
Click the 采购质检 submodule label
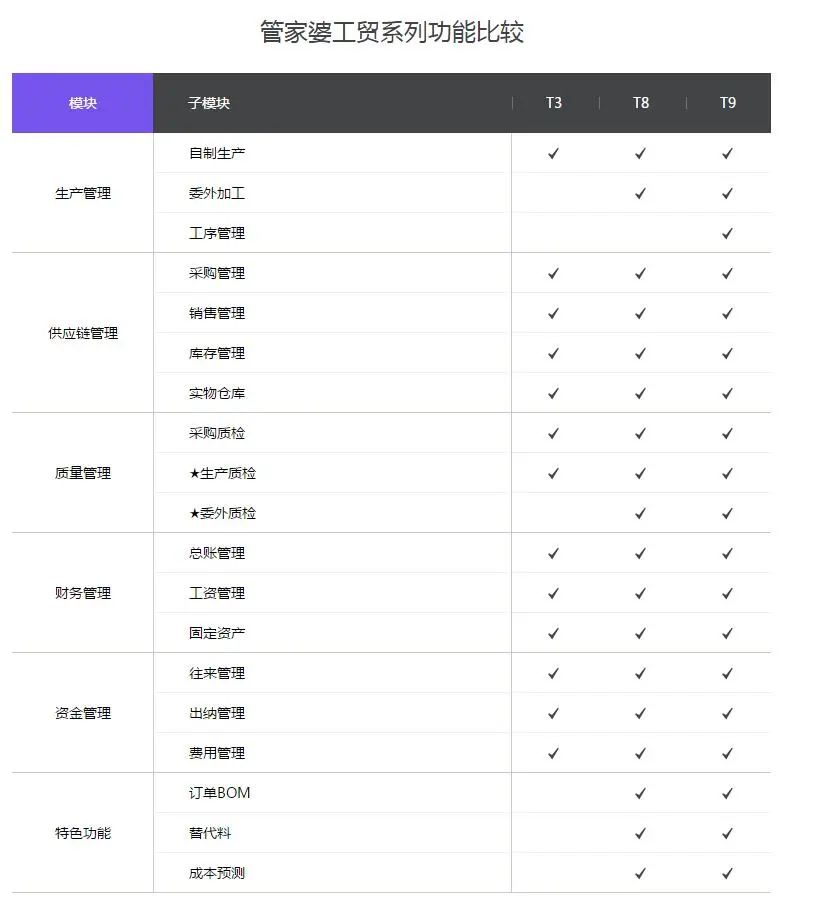217,433
